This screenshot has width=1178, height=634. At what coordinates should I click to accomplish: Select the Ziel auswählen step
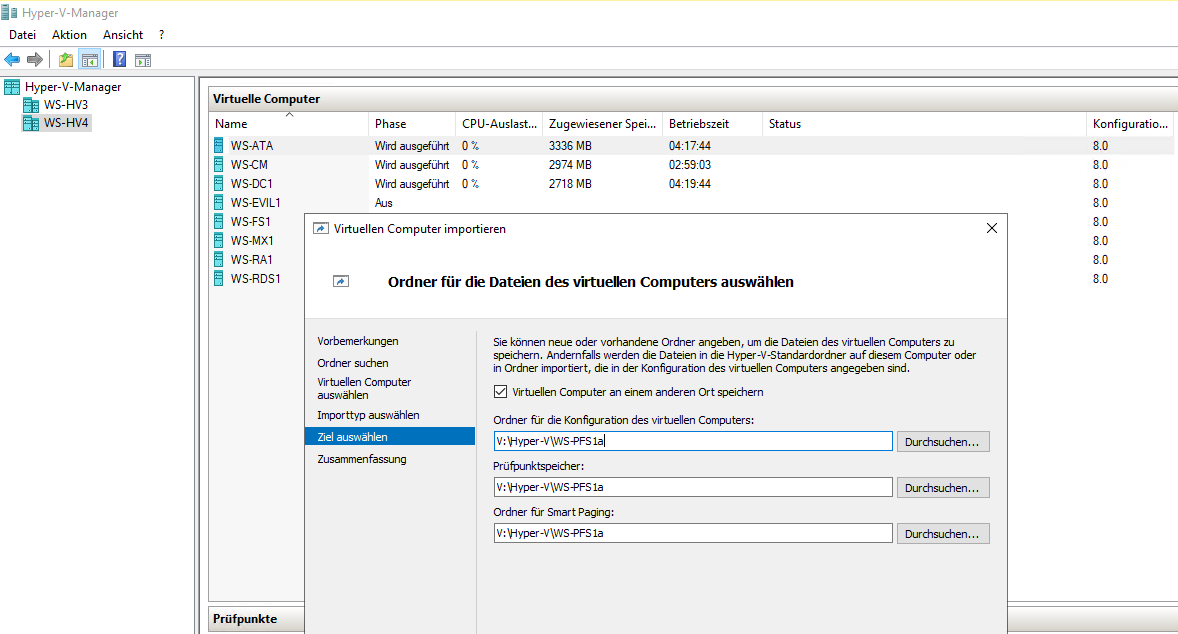pos(390,436)
